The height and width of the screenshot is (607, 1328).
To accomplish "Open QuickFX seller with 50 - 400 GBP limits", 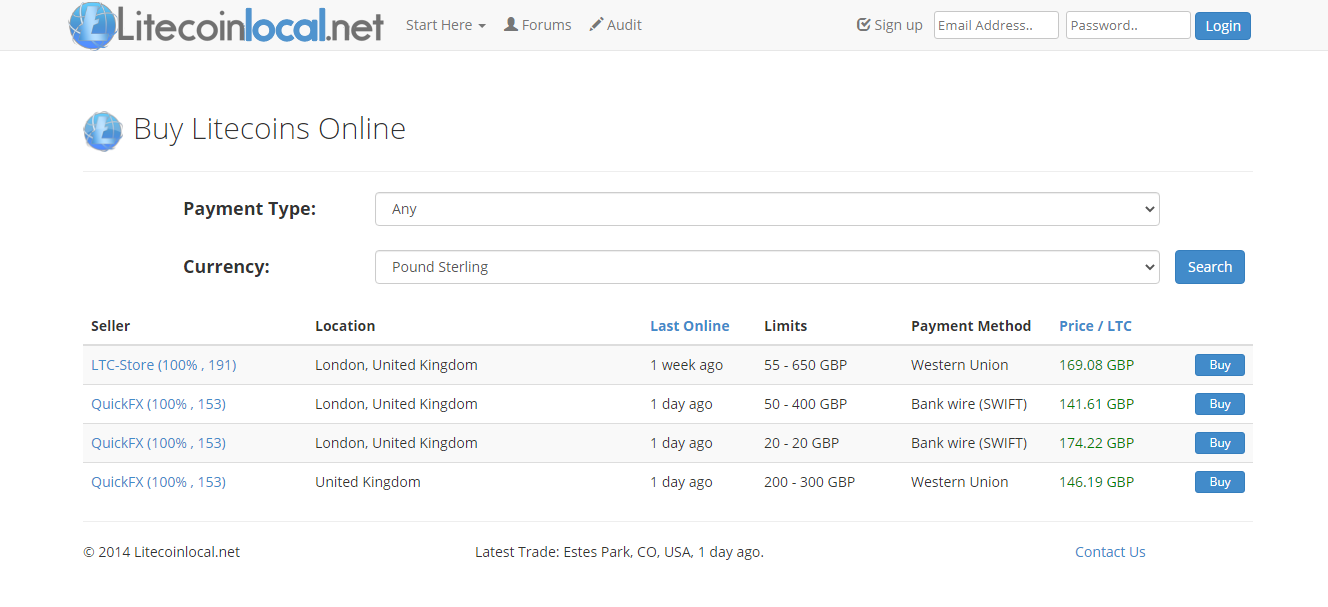I will (x=158, y=404).
